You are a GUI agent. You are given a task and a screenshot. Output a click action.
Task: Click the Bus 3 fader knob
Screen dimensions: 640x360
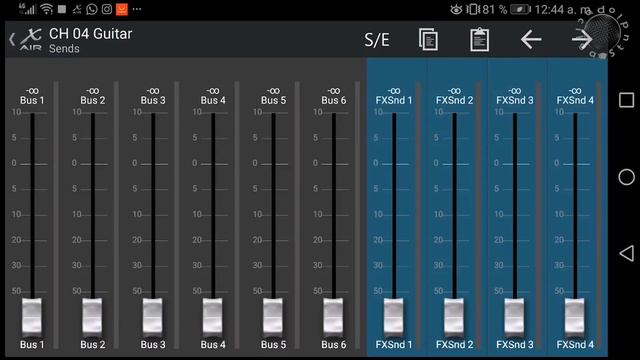[x=153, y=316]
